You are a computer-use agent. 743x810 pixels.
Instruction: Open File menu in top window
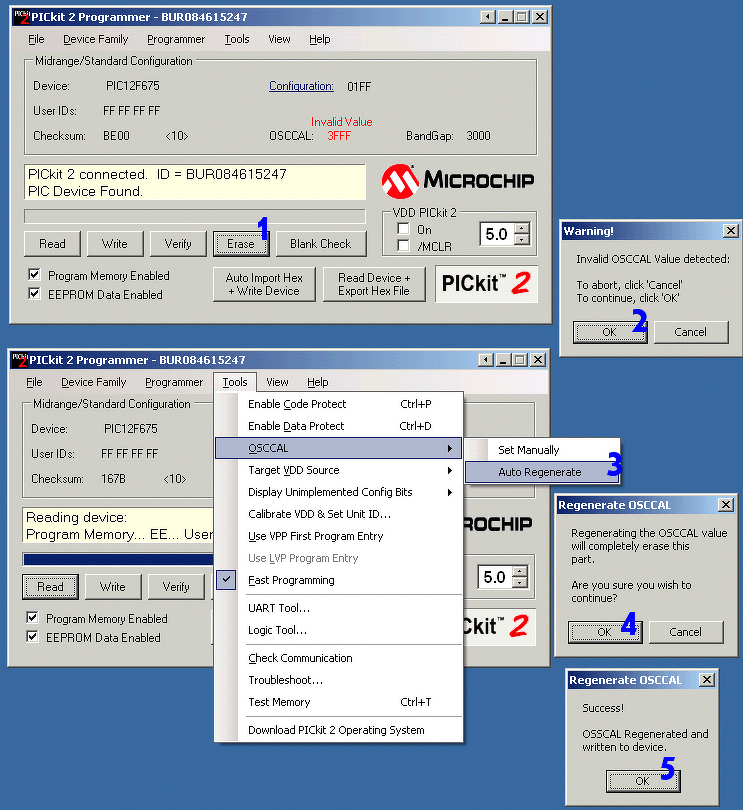[x=36, y=39]
